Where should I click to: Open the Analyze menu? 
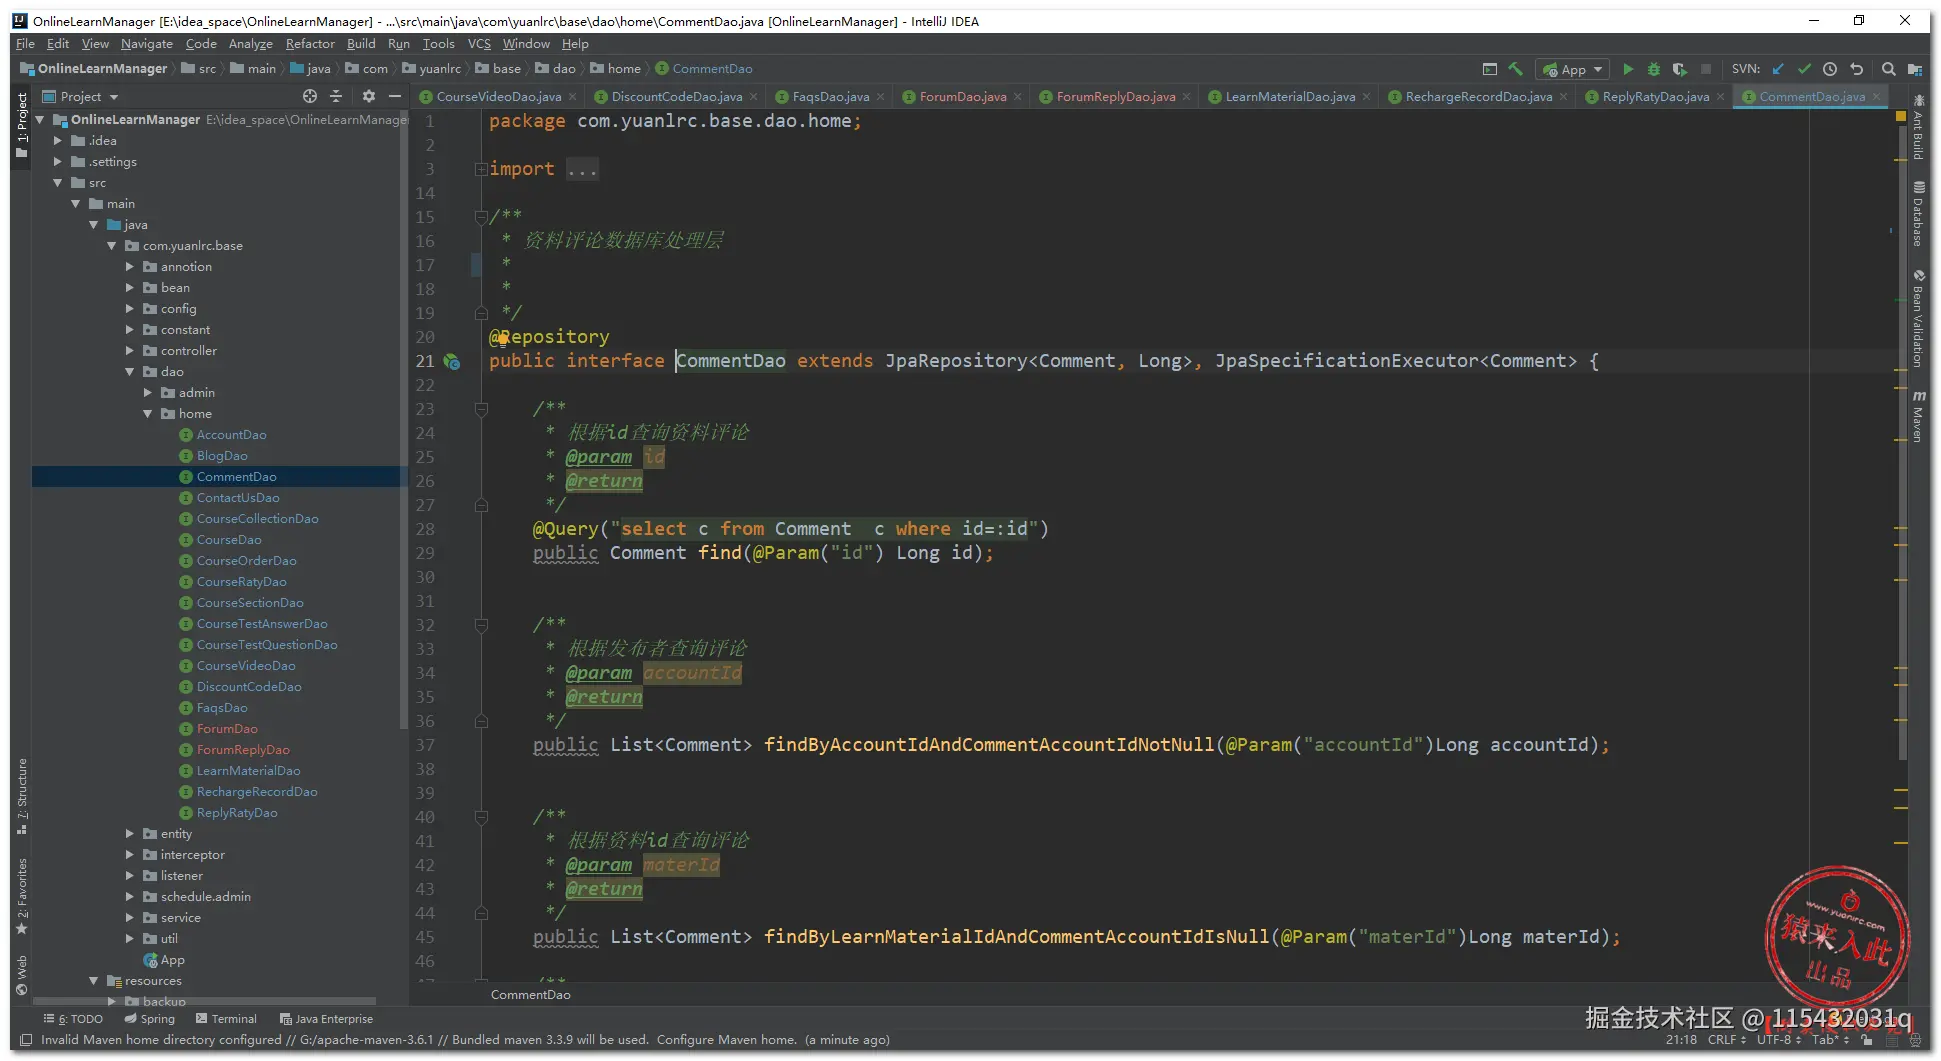(250, 44)
